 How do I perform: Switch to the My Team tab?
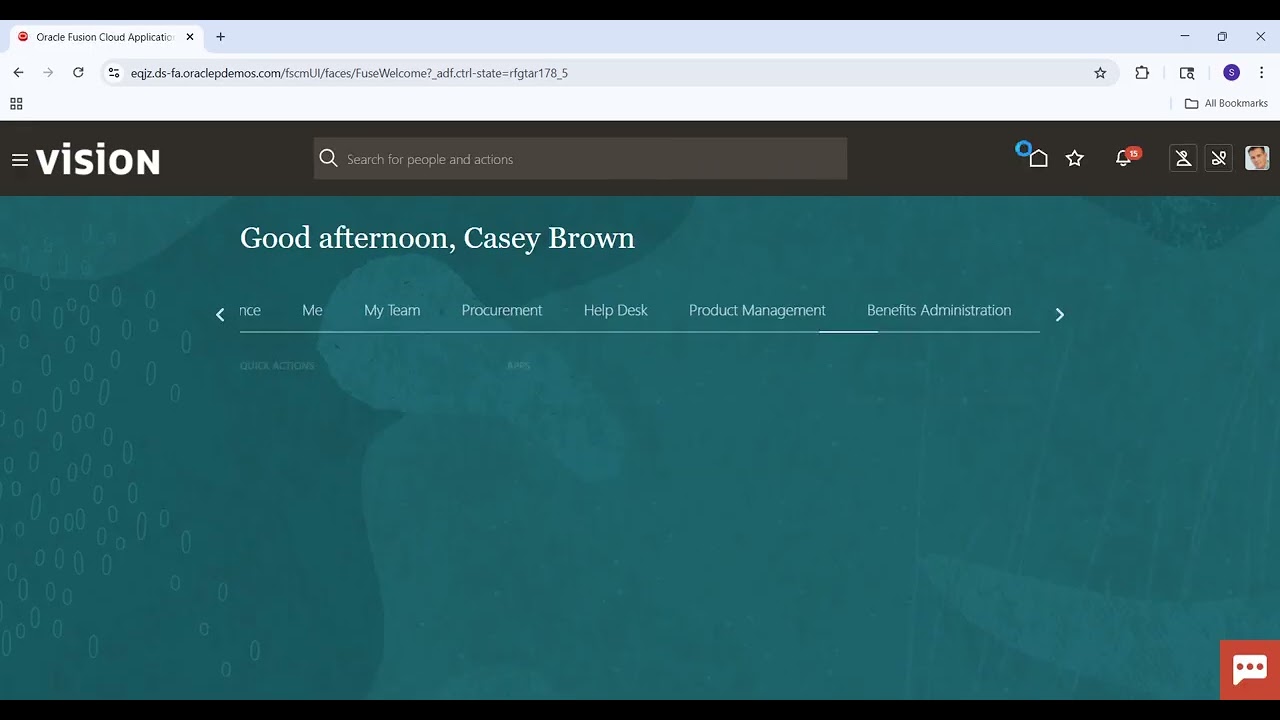[x=392, y=311]
